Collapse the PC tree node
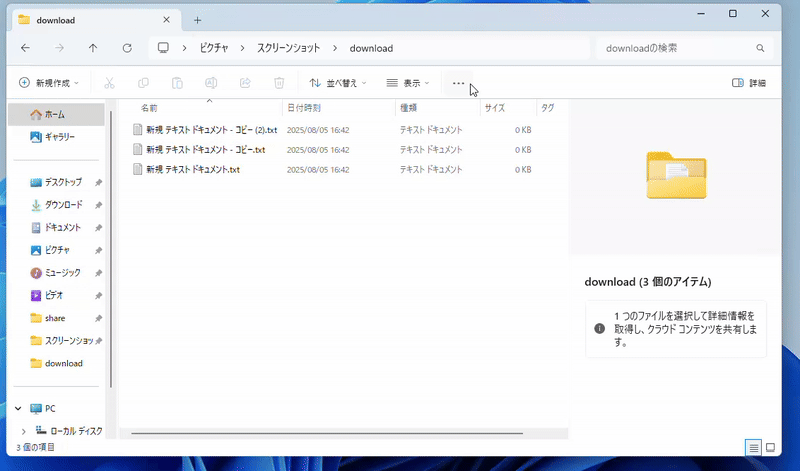Screen dimensions: 800x471 tap(18, 408)
